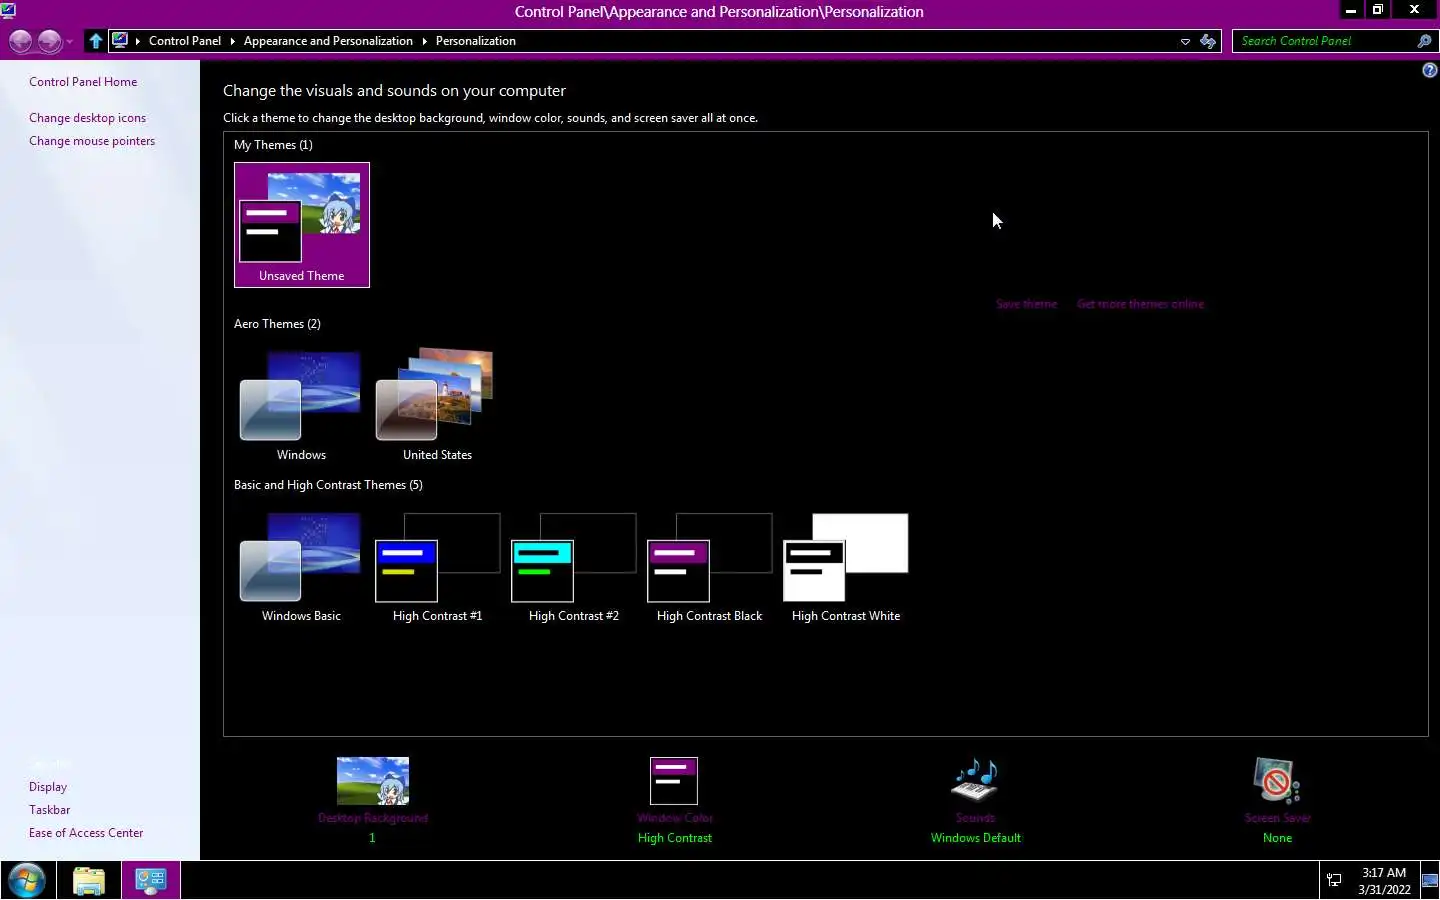The width and height of the screenshot is (1440, 900).
Task: Open Screen Saver settings icon
Action: [x=1277, y=781]
